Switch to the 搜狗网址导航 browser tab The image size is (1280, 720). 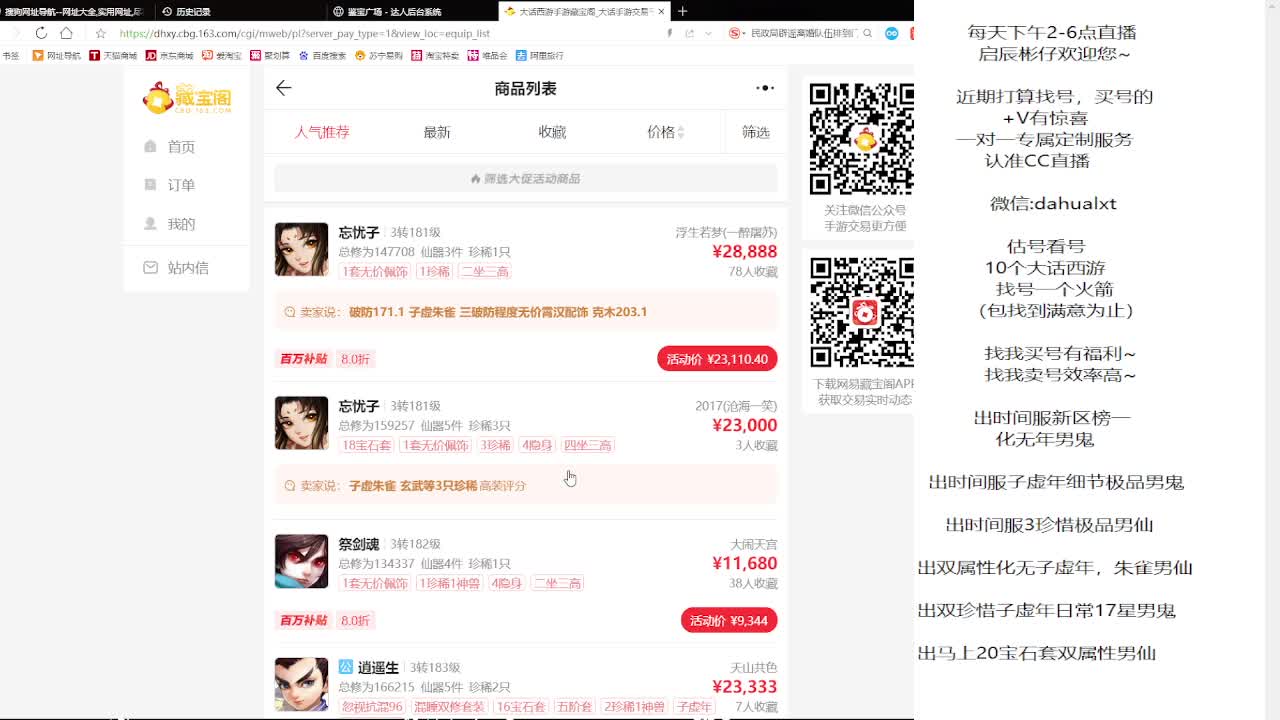click(75, 12)
